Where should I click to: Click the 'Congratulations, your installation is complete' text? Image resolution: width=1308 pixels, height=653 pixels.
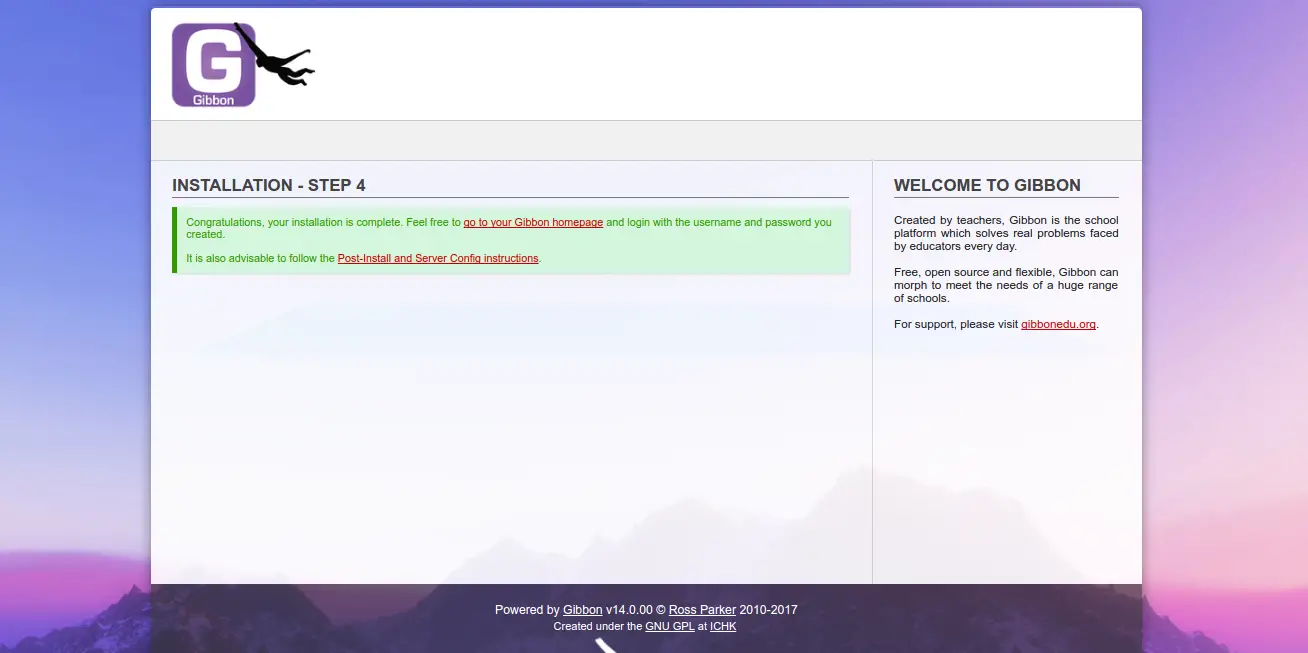point(293,222)
